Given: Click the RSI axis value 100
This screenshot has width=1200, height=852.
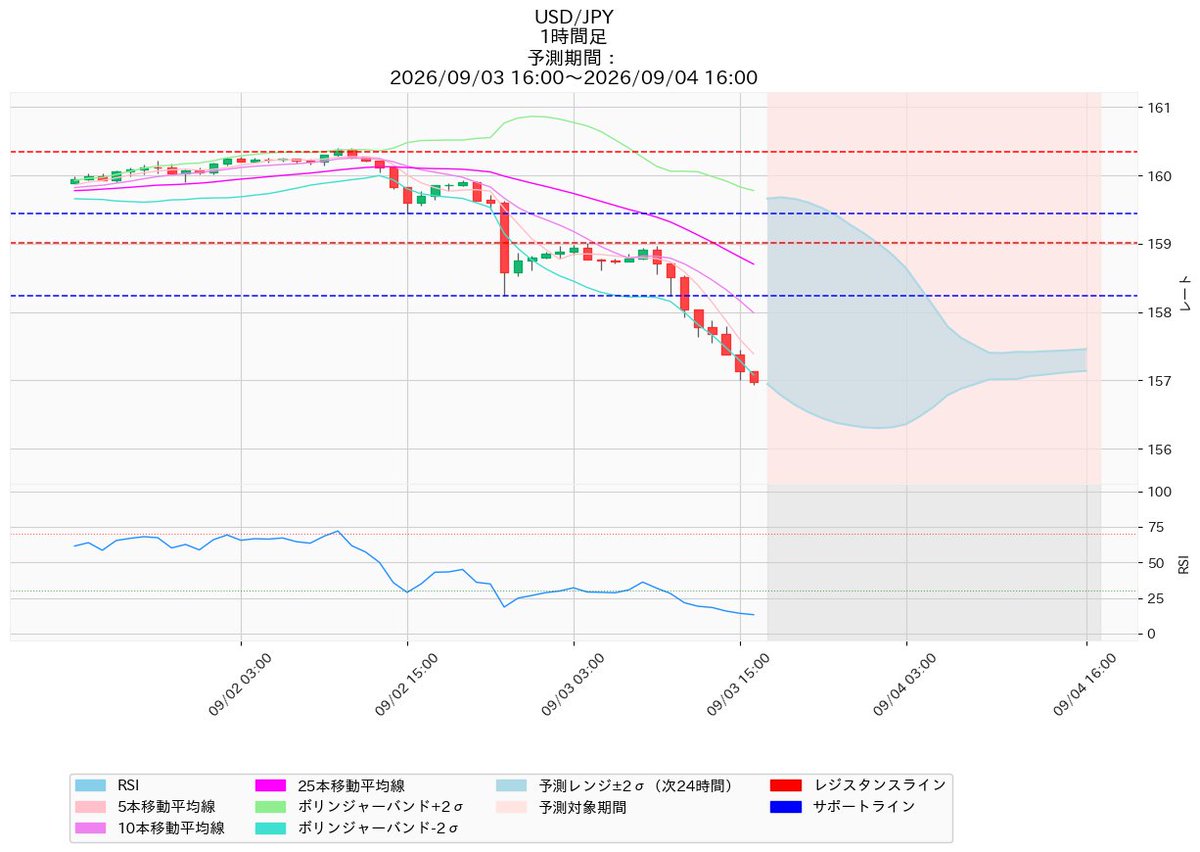Looking at the screenshot, I should 1160,492.
